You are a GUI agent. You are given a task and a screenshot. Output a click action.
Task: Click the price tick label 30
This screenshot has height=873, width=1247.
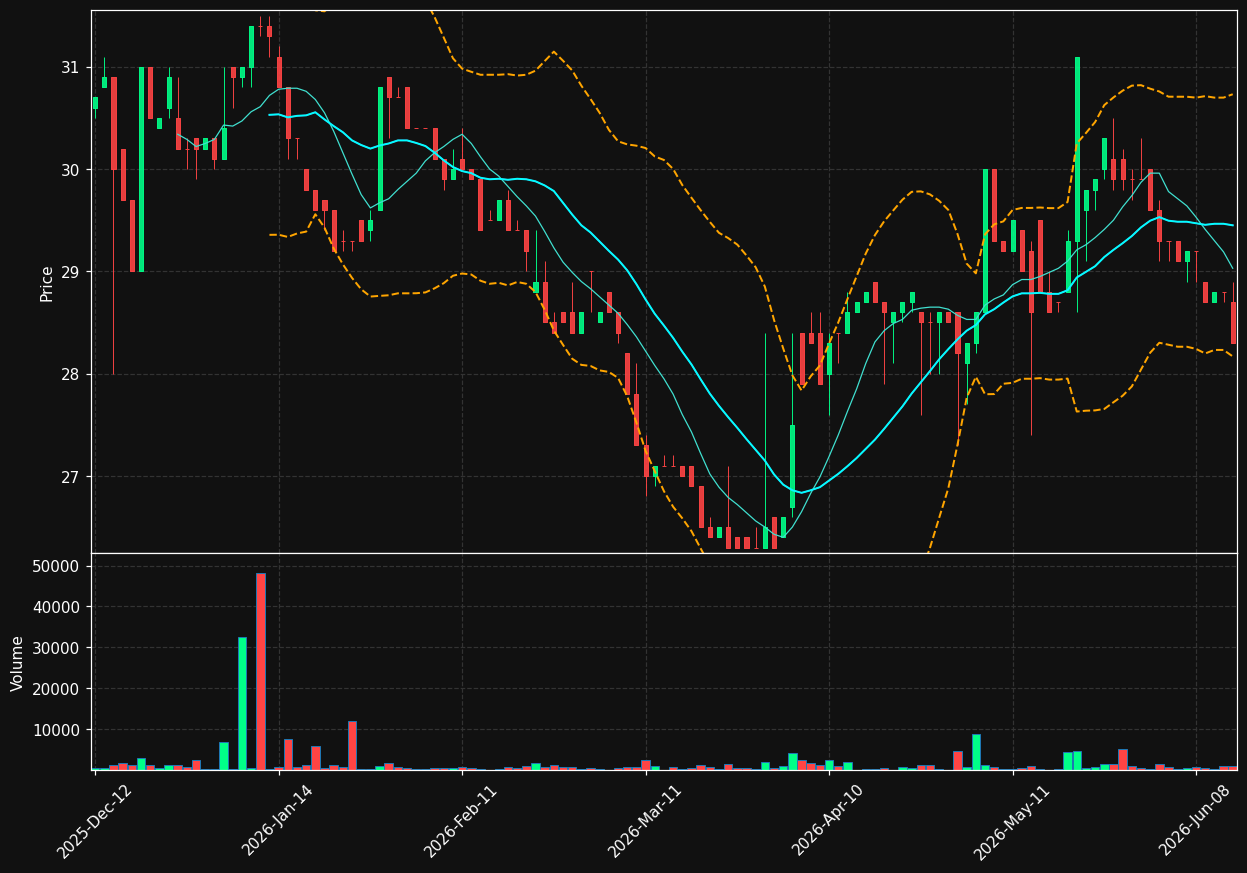71,170
